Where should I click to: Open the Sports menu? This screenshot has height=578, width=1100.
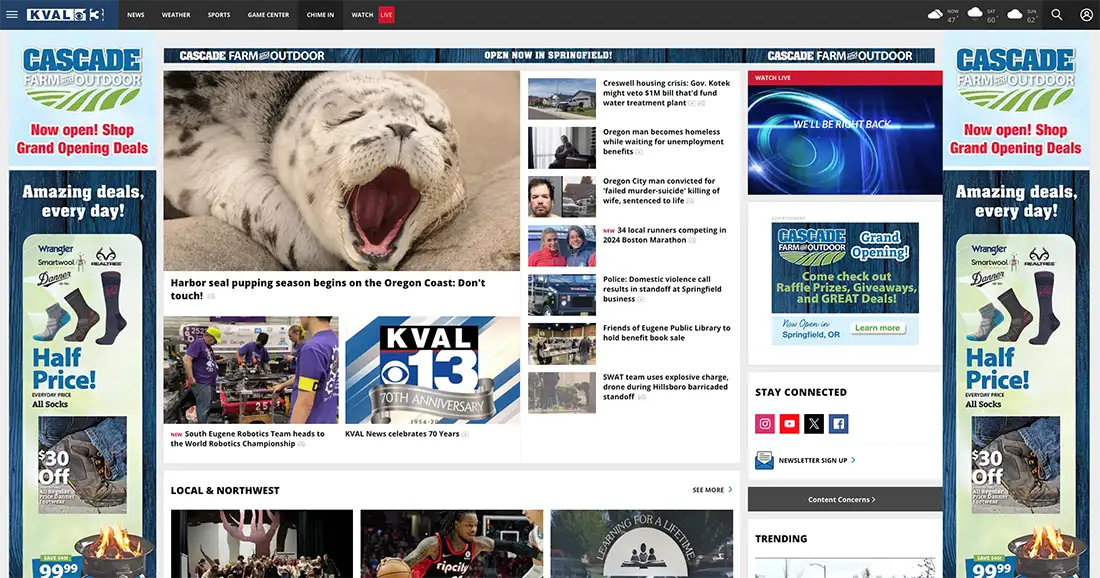(219, 15)
